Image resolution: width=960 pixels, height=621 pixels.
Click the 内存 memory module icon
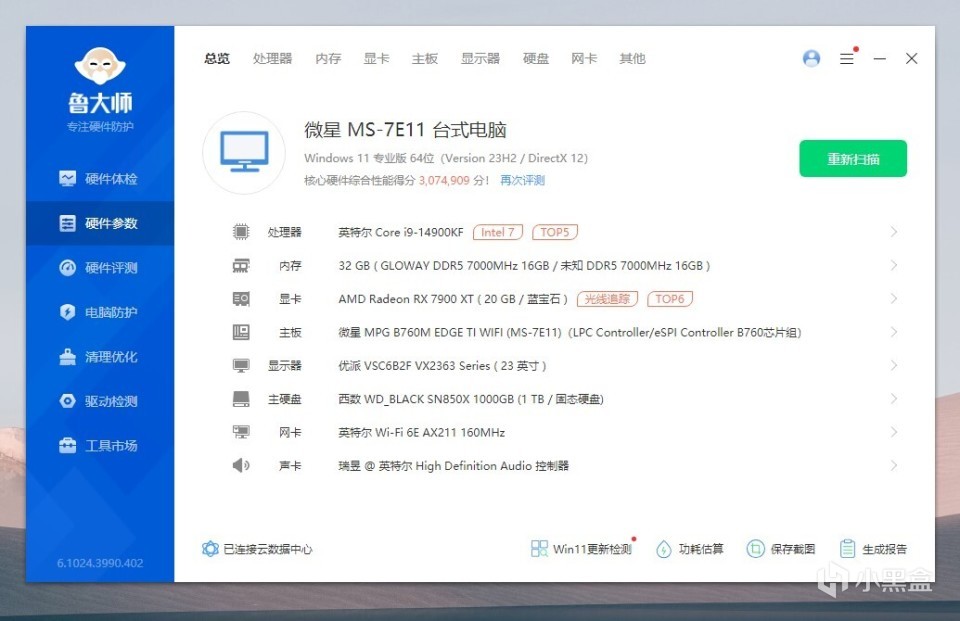pos(241,265)
